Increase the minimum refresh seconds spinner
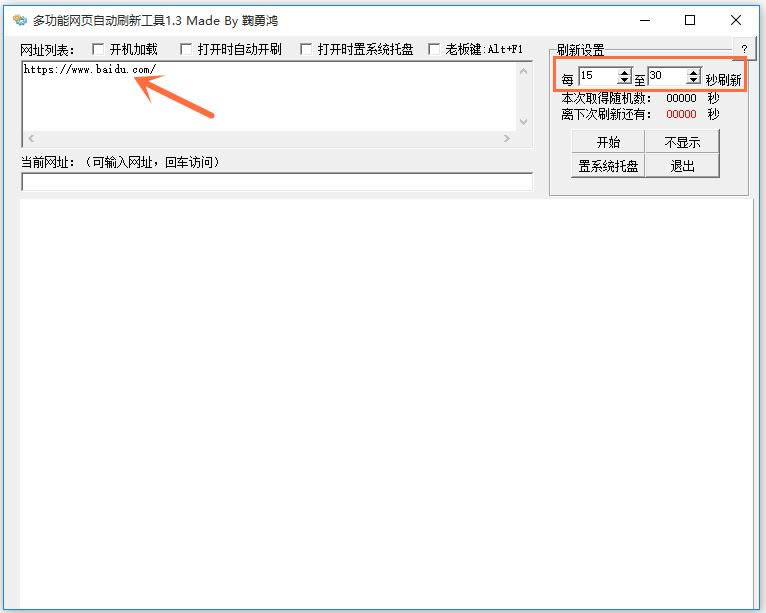Image resolution: width=766 pixels, height=613 pixels. (x=624, y=72)
